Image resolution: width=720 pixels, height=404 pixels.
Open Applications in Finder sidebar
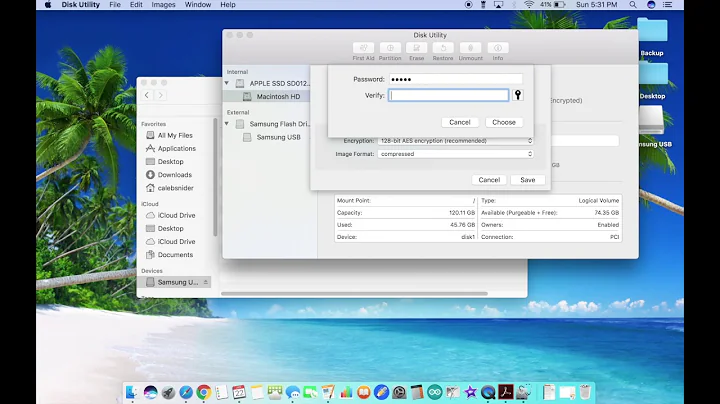coord(176,148)
